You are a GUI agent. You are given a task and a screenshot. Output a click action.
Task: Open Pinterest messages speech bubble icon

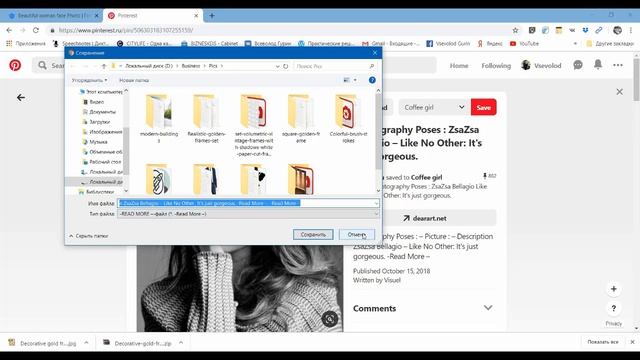click(578, 65)
